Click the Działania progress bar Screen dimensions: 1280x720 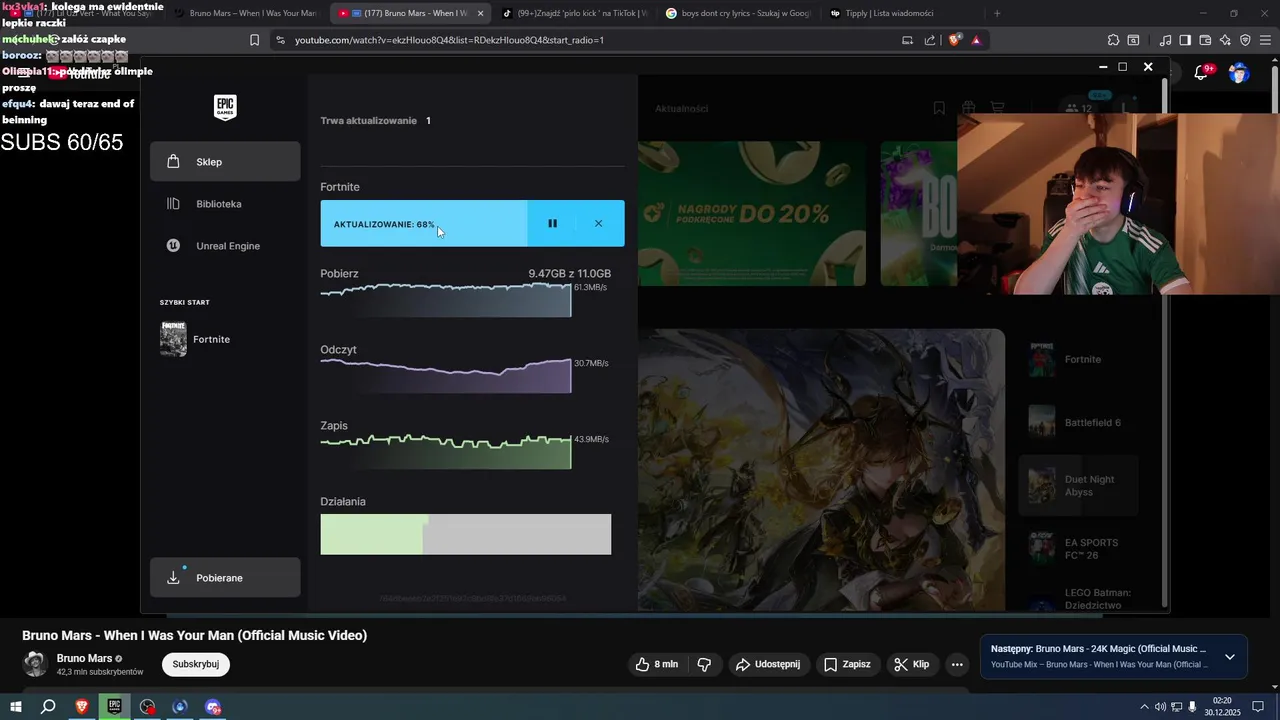click(466, 534)
